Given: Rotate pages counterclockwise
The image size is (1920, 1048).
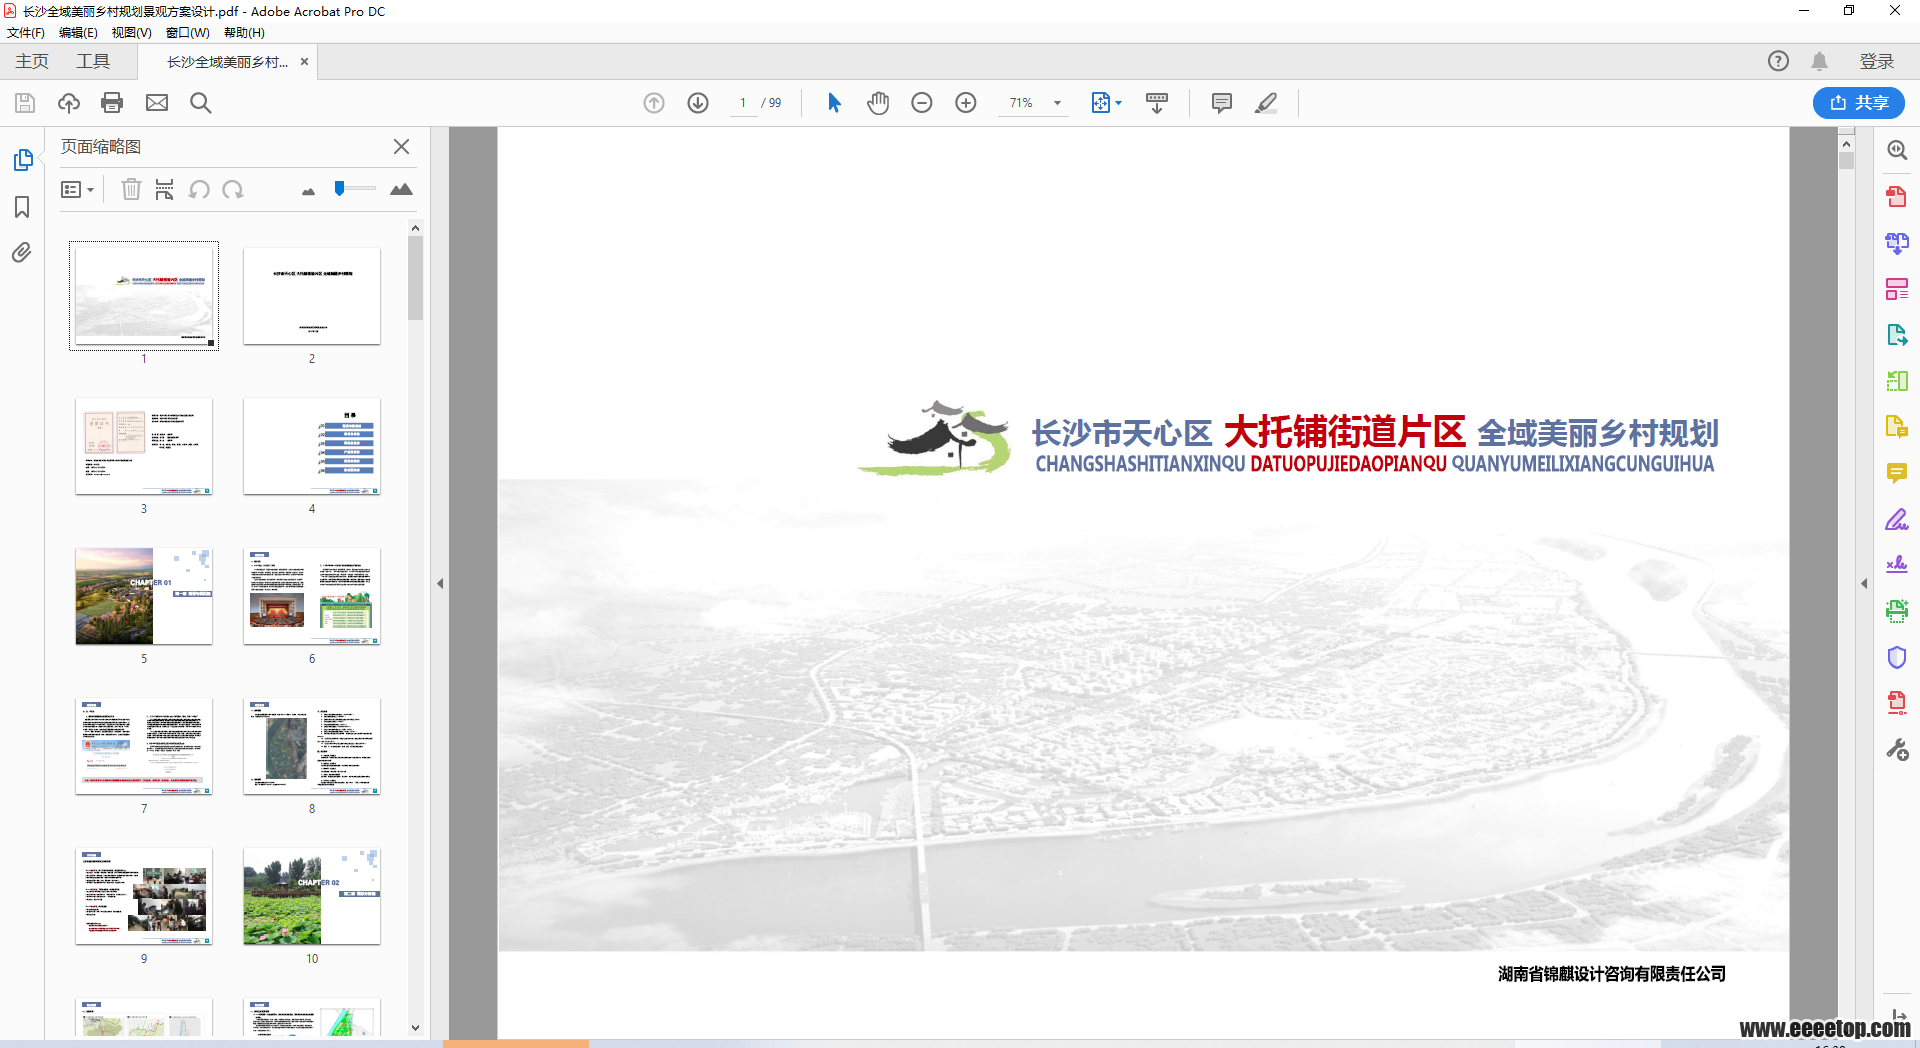Looking at the screenshot, I should 199,189.
